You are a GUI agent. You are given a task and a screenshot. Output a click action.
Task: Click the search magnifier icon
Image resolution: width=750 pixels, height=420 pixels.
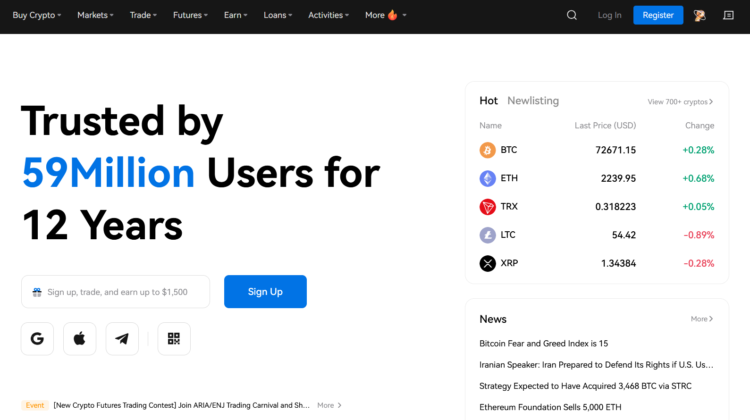[x=572, y=15]
